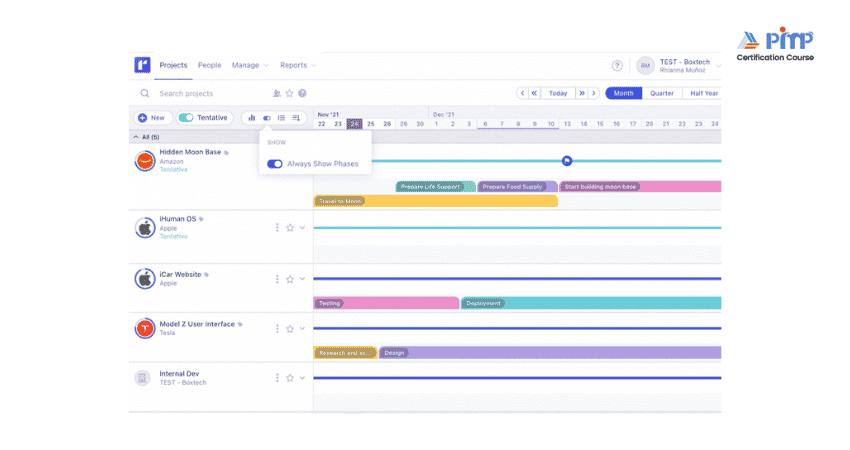This screenshot has width=850, height=450.
Task: Expand the iCar Website row chevron
Action: click(302, 279)
